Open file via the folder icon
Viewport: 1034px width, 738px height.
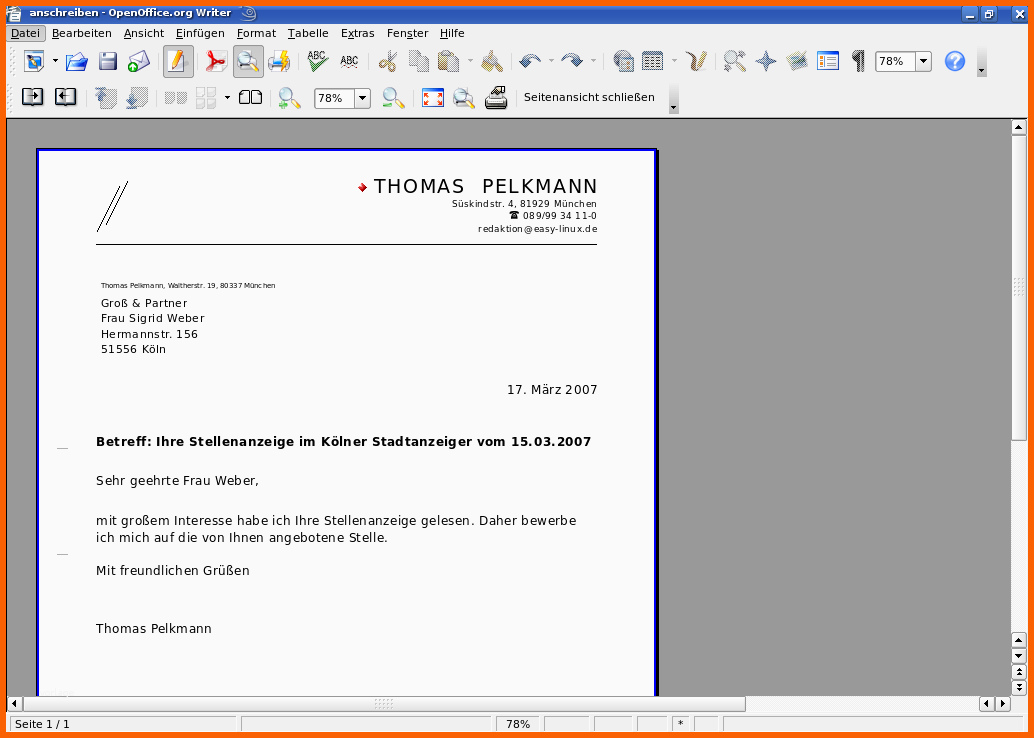(77, 62)
